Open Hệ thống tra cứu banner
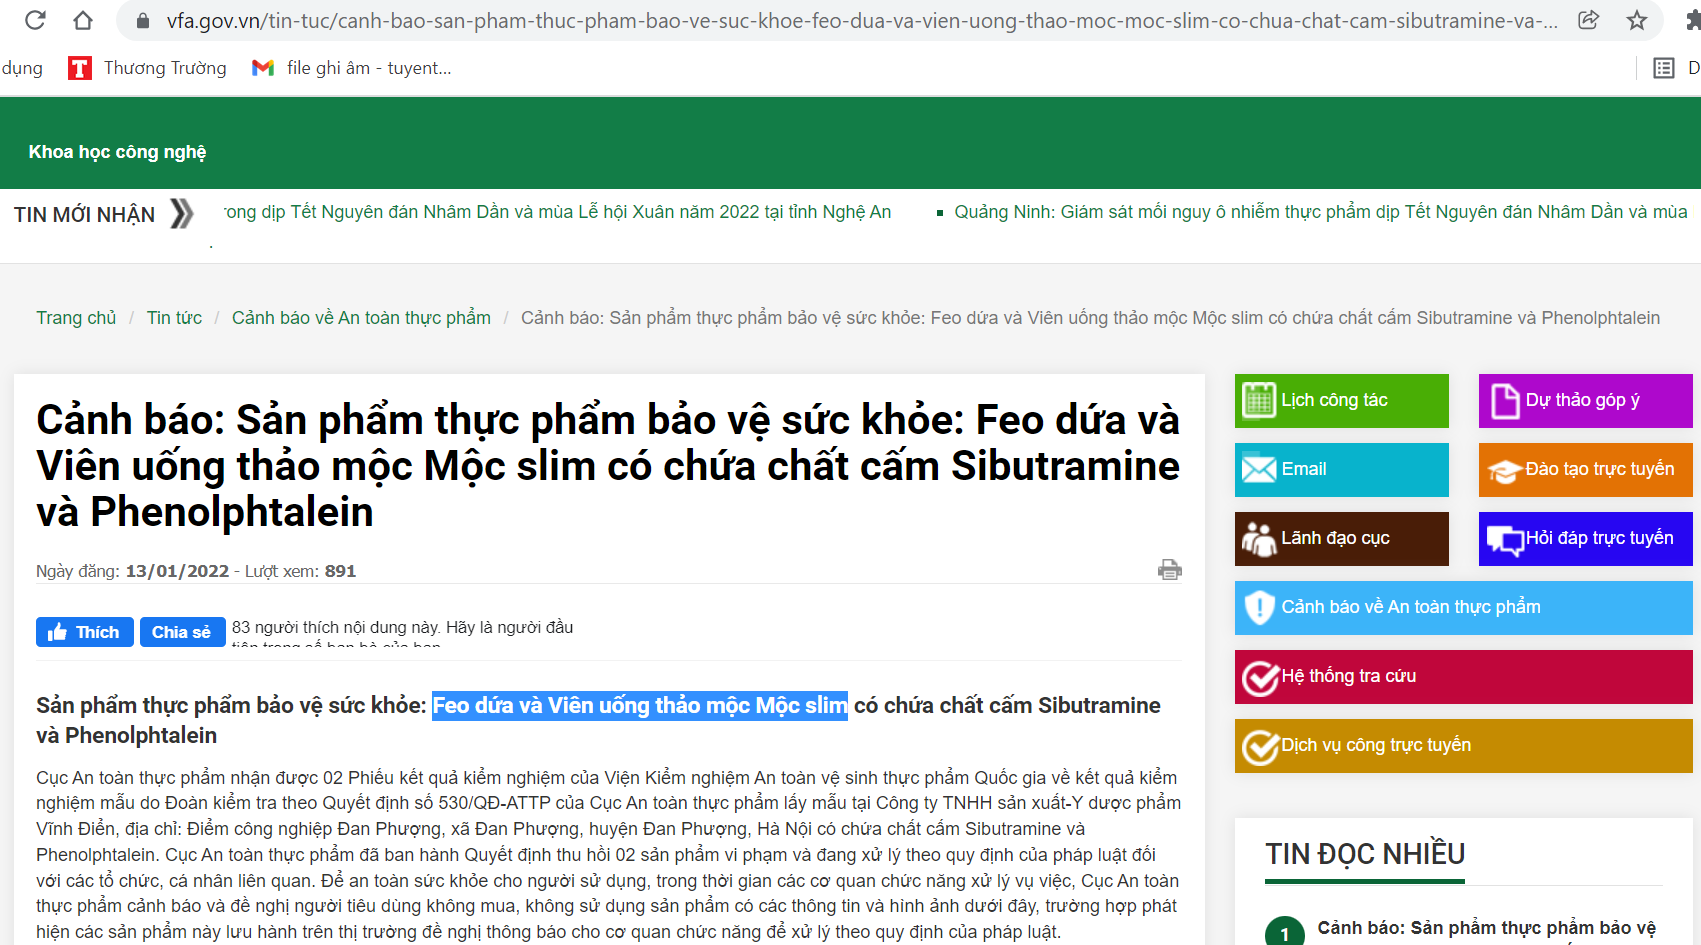1701x945 pixels. click(1462, 677)
